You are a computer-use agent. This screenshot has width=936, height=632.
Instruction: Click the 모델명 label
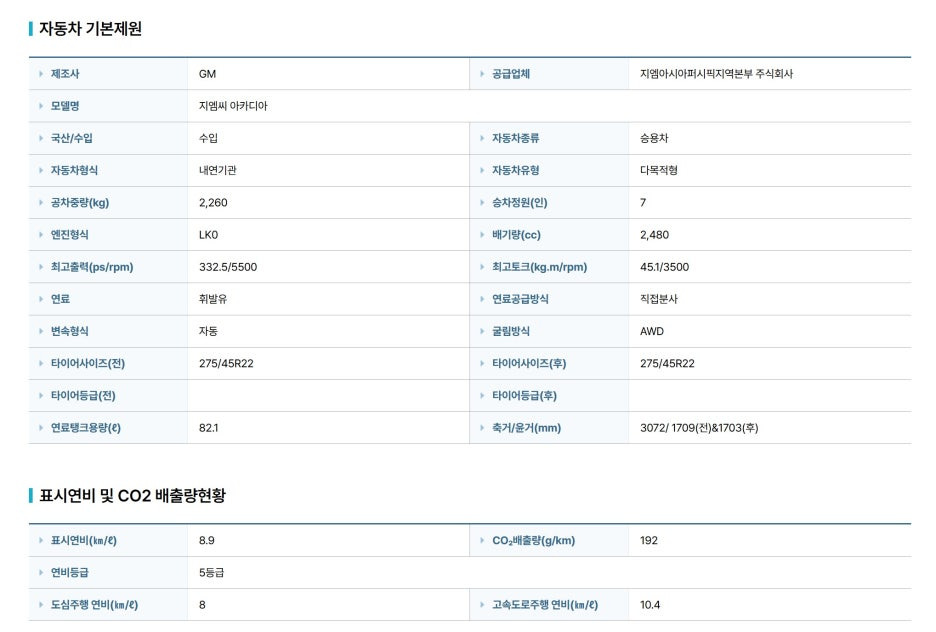coord(65,106)
